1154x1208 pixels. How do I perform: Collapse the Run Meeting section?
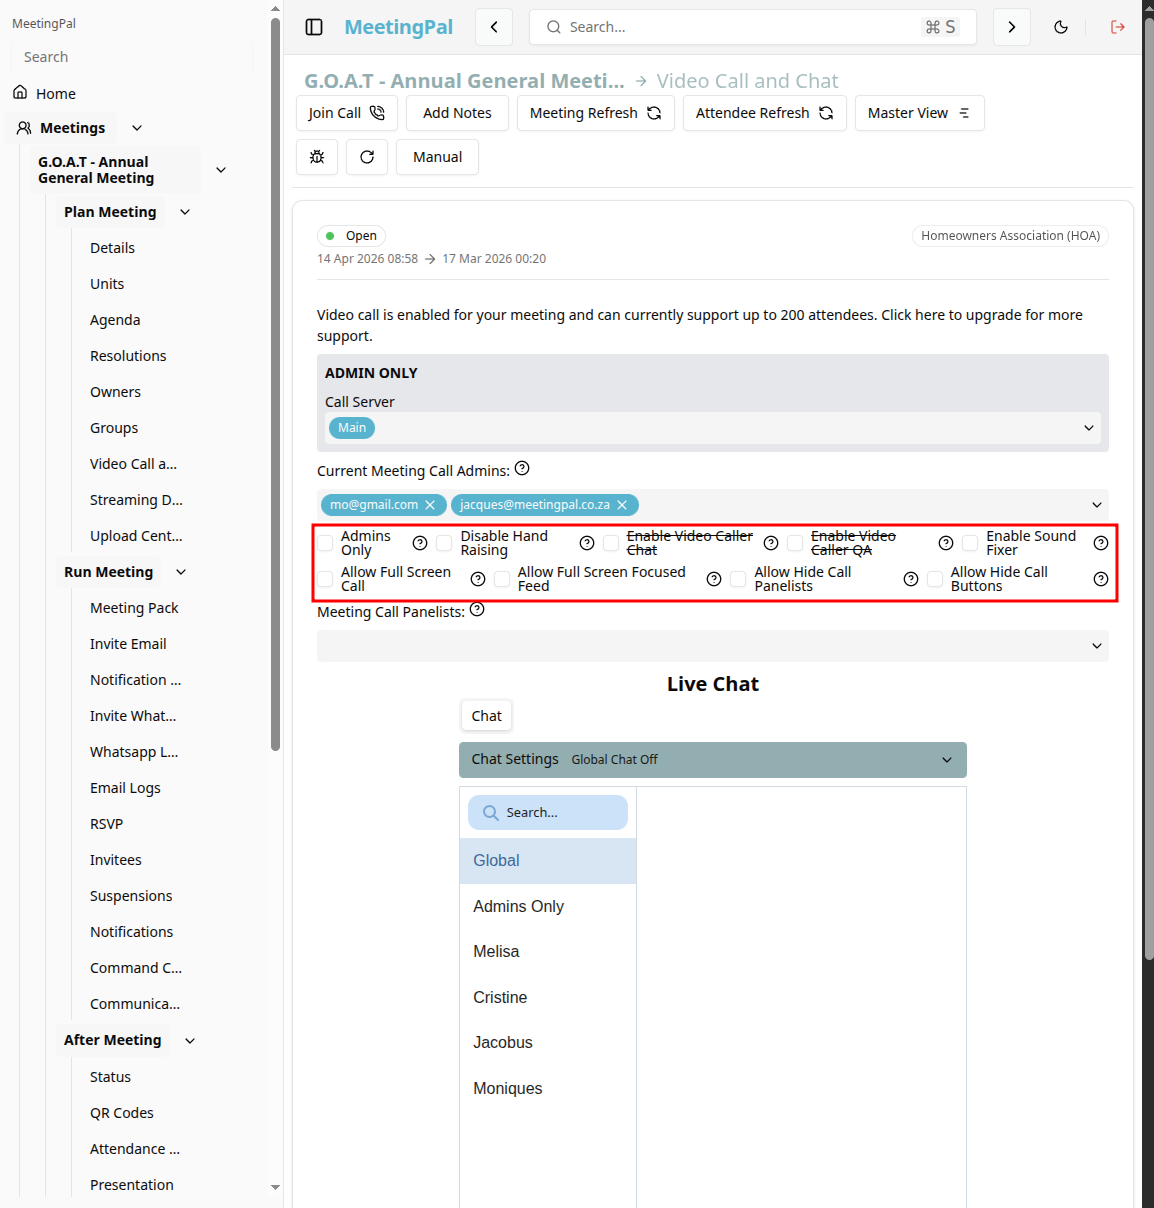pos(181,572)
